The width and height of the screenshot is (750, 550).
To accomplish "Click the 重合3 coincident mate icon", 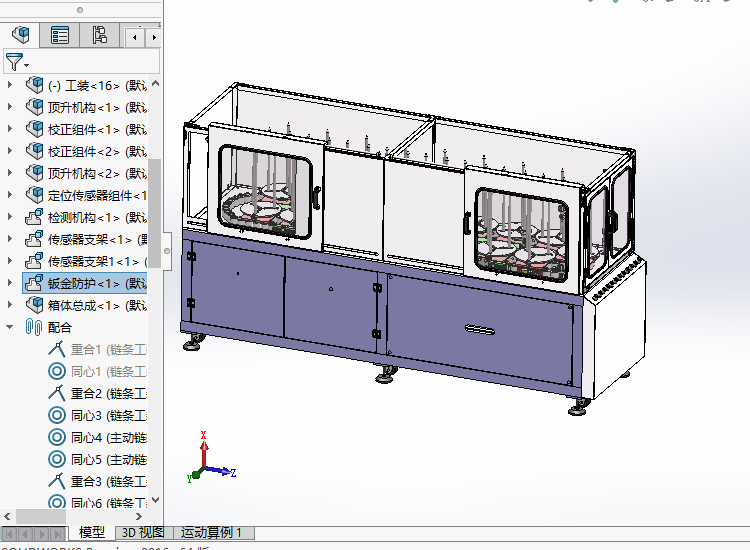I will (57, 481).
